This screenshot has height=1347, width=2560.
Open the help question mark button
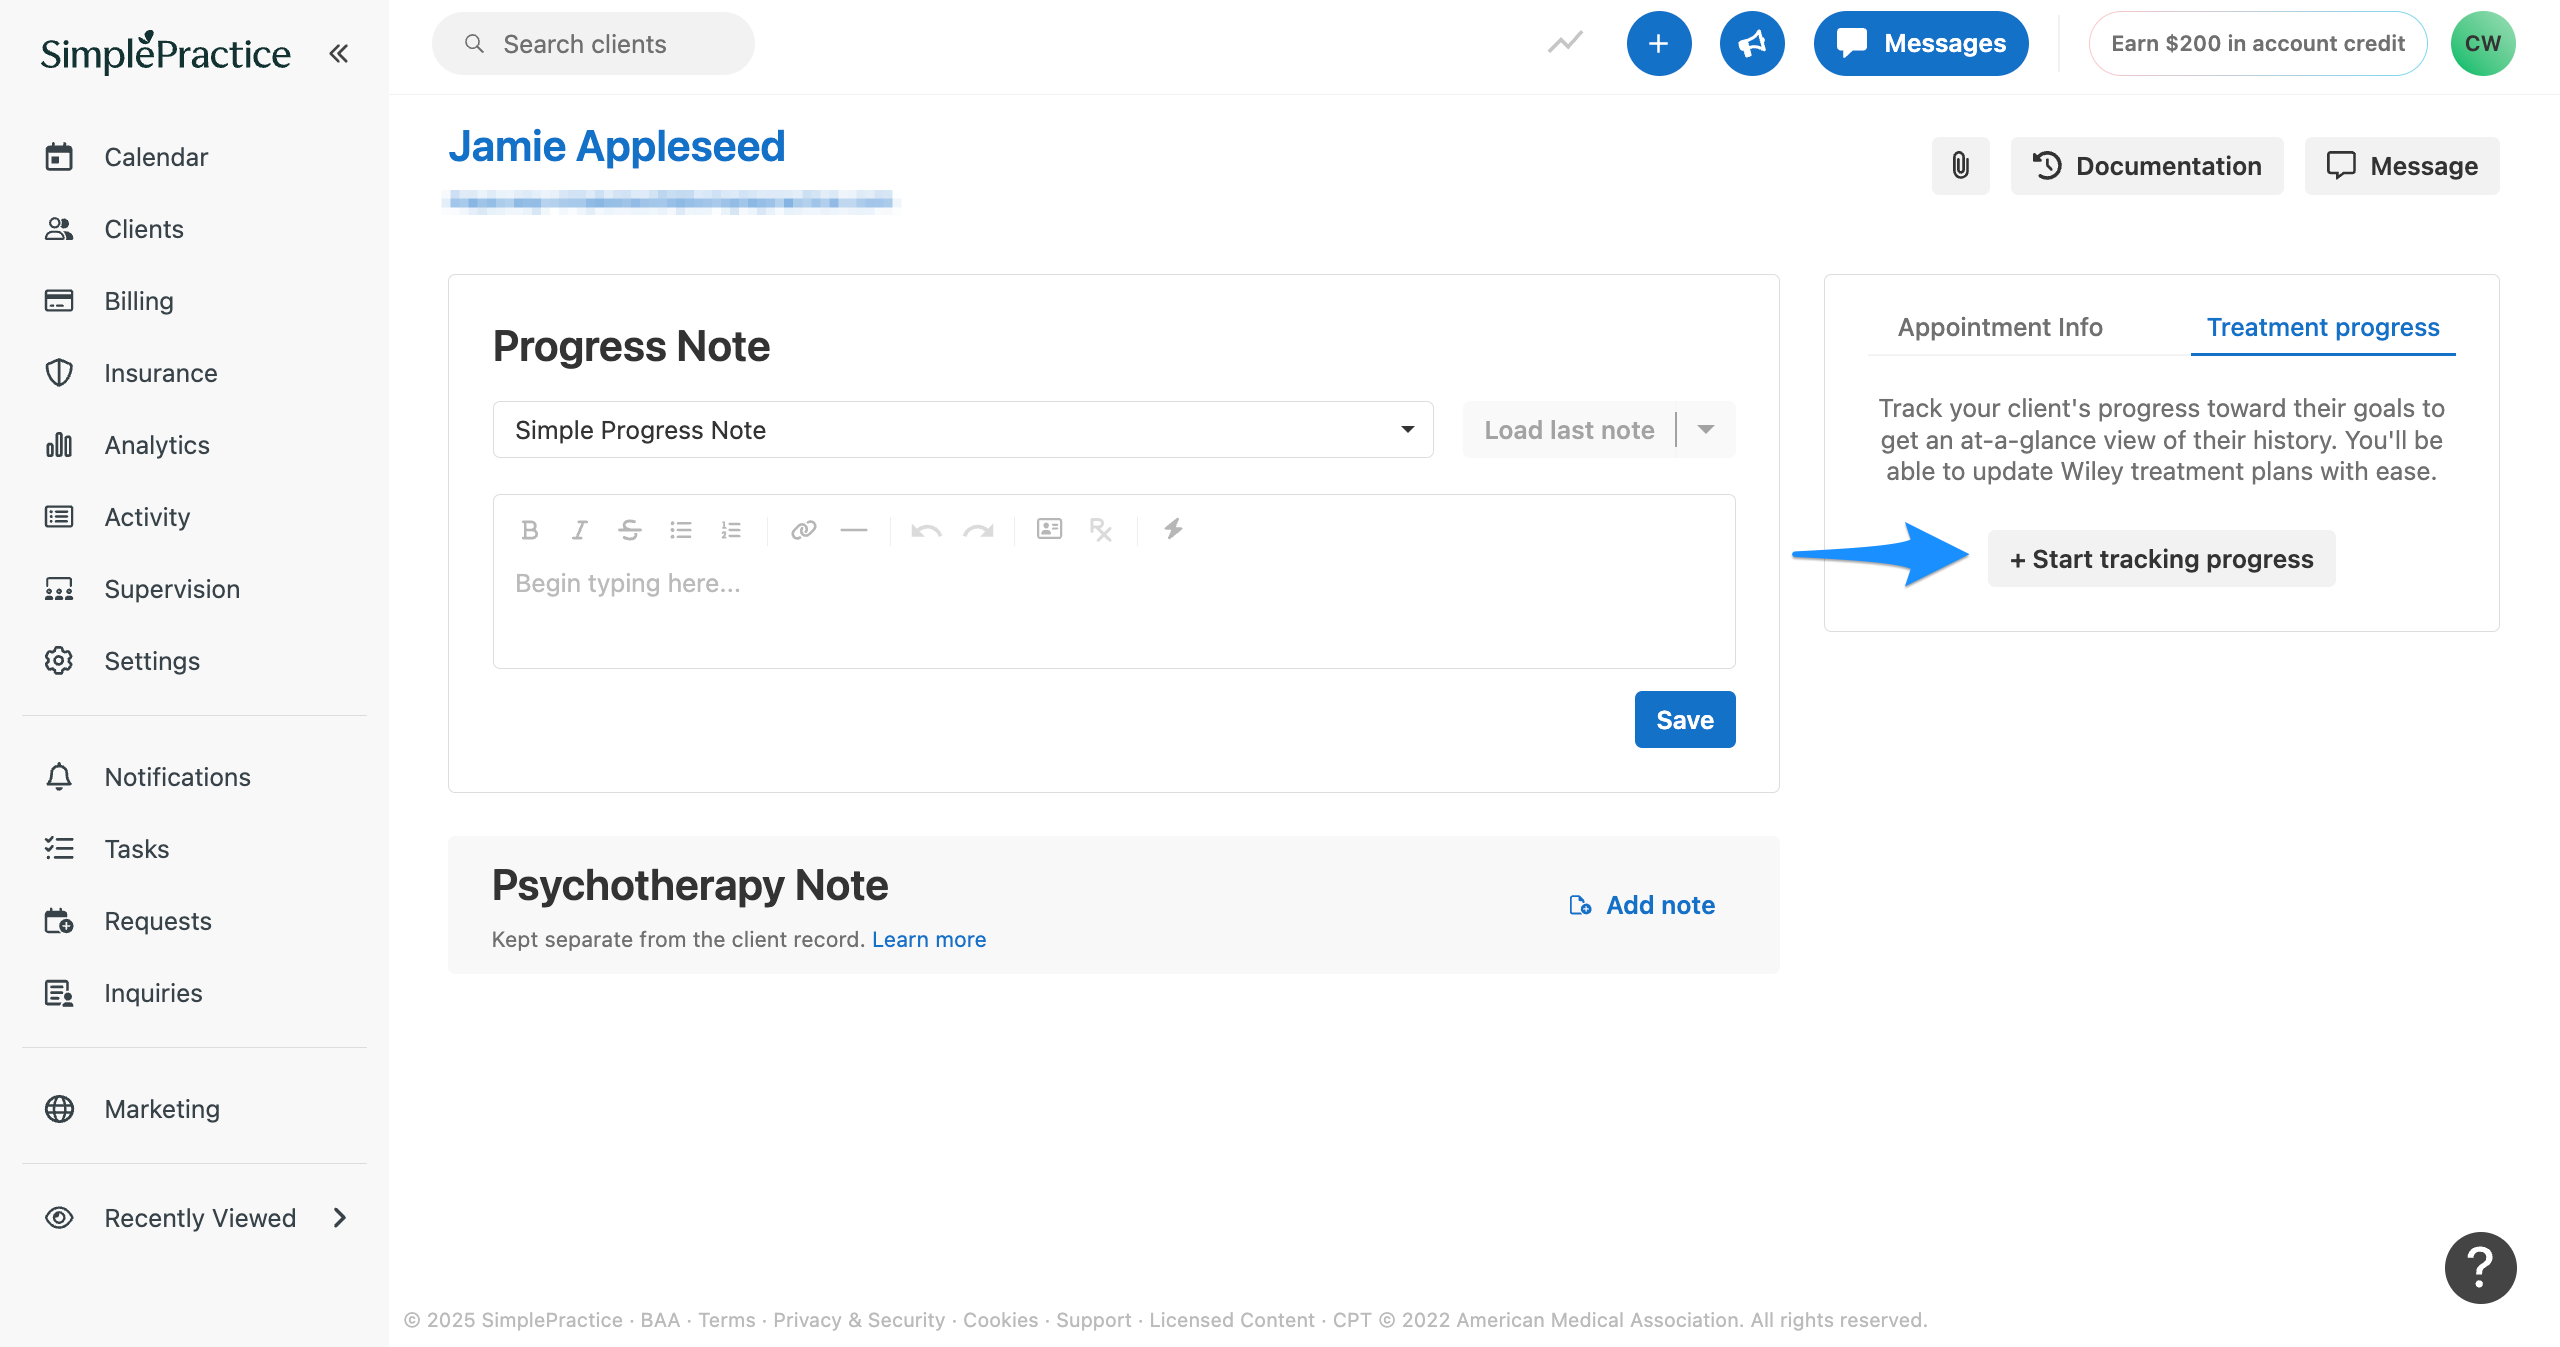[2480, 1268]
